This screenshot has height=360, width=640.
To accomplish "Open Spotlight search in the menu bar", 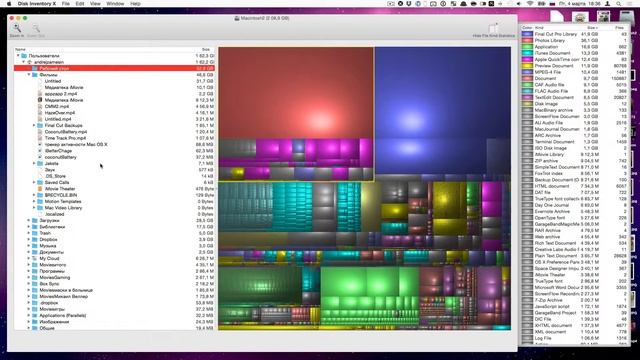I will pos(619,4).
